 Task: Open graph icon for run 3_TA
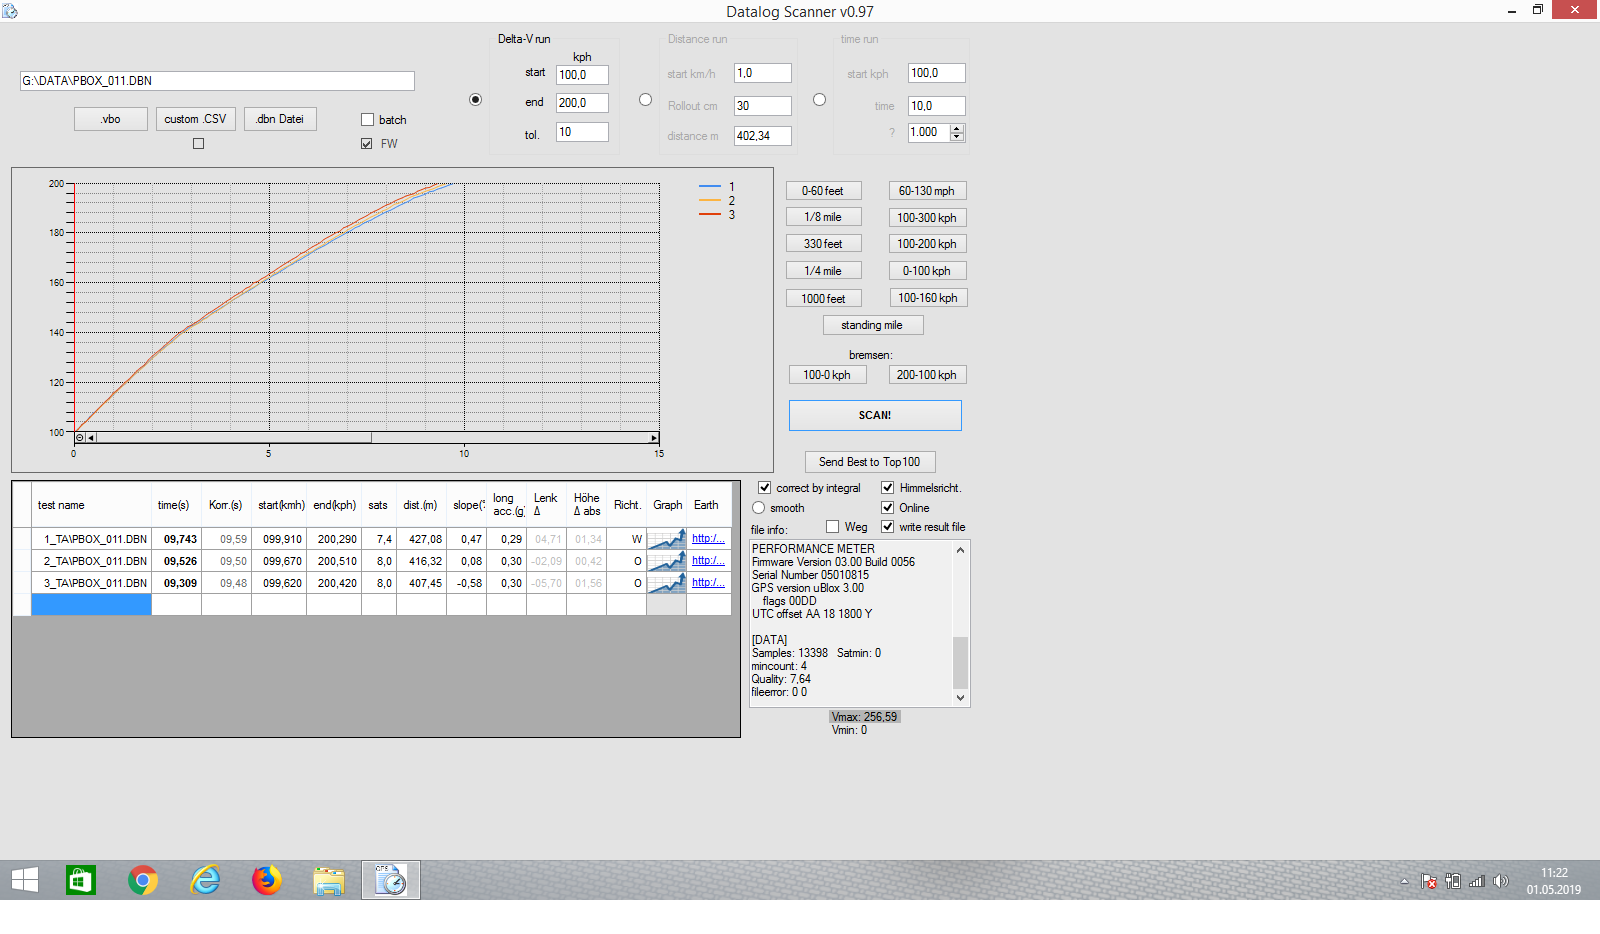point(666,583)
